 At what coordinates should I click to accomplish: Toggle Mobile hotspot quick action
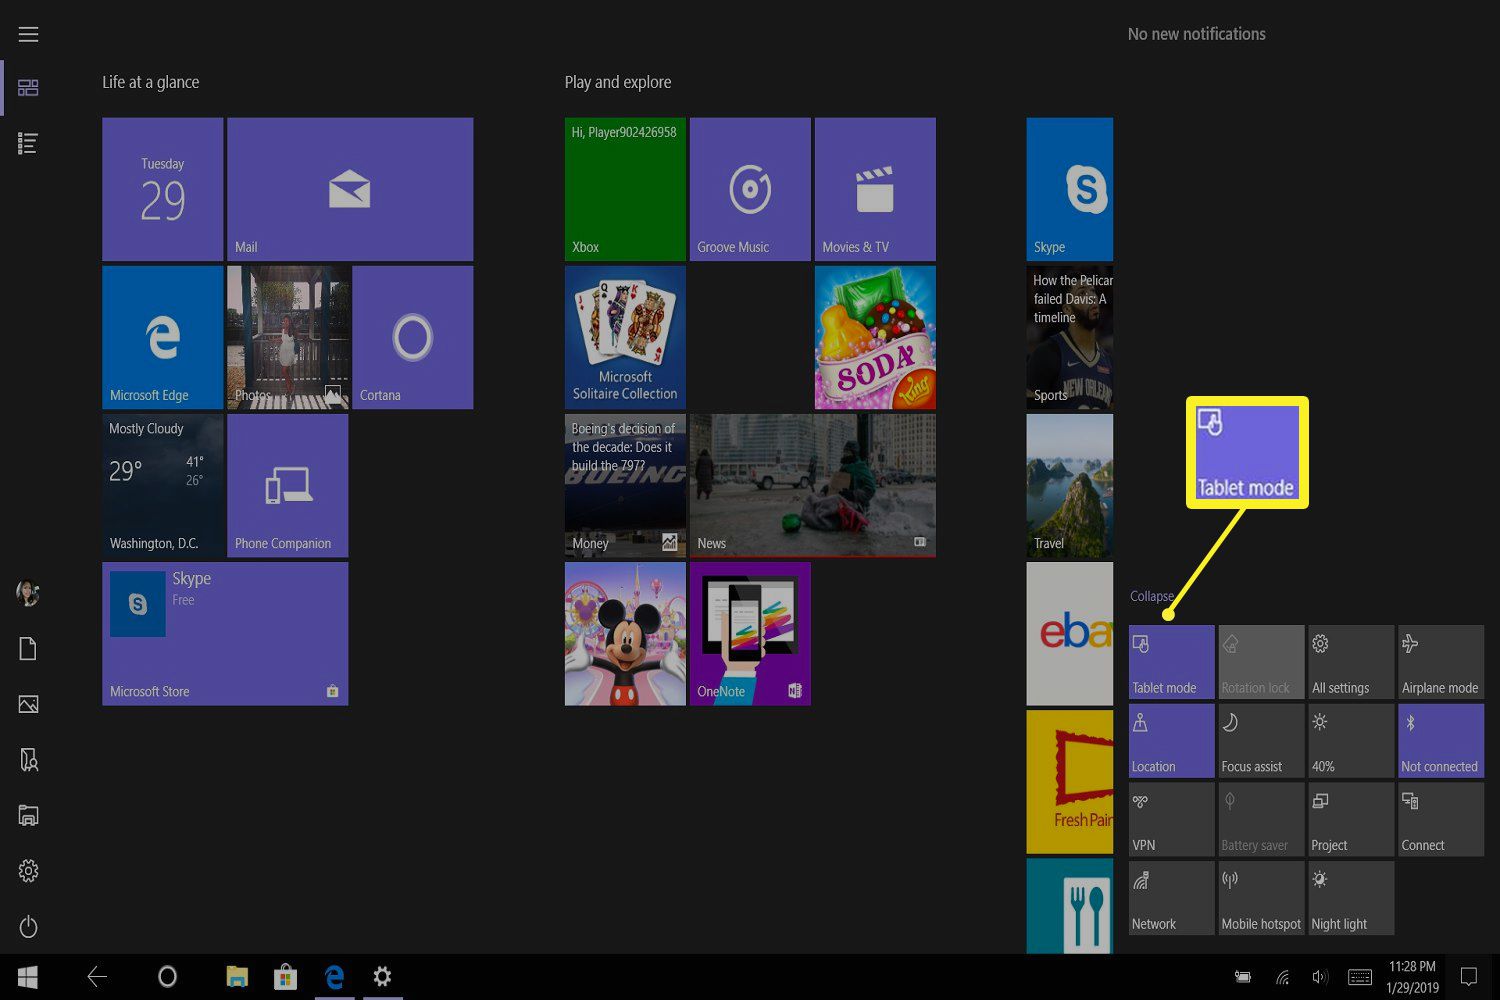(1261, 898)
